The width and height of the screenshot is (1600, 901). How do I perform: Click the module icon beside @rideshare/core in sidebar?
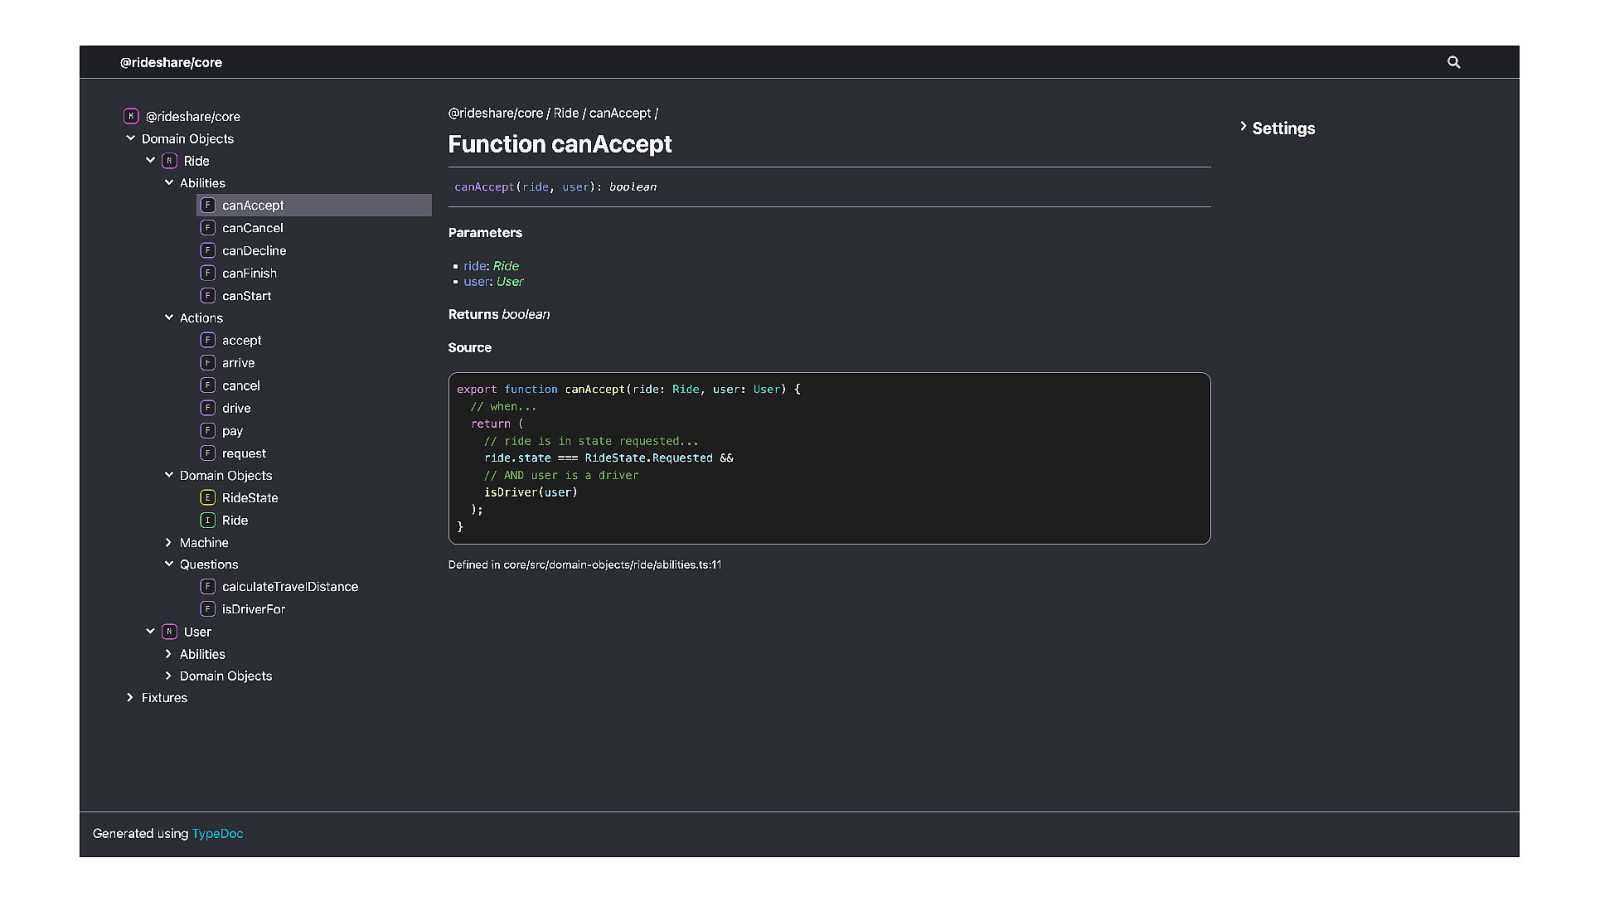(131, 116)
